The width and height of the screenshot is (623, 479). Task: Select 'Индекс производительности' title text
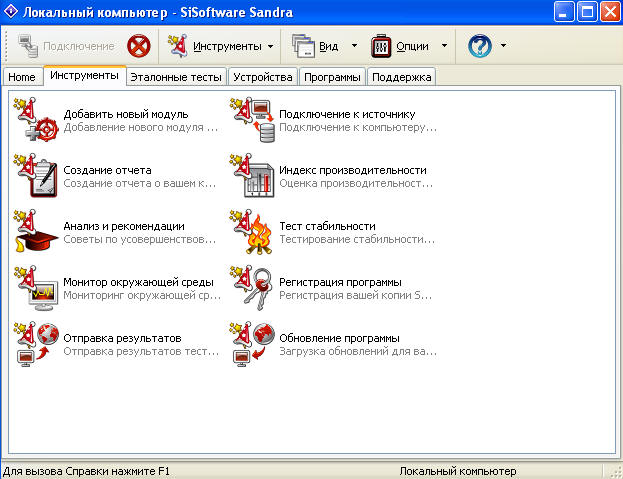click(x=353, y=170)
